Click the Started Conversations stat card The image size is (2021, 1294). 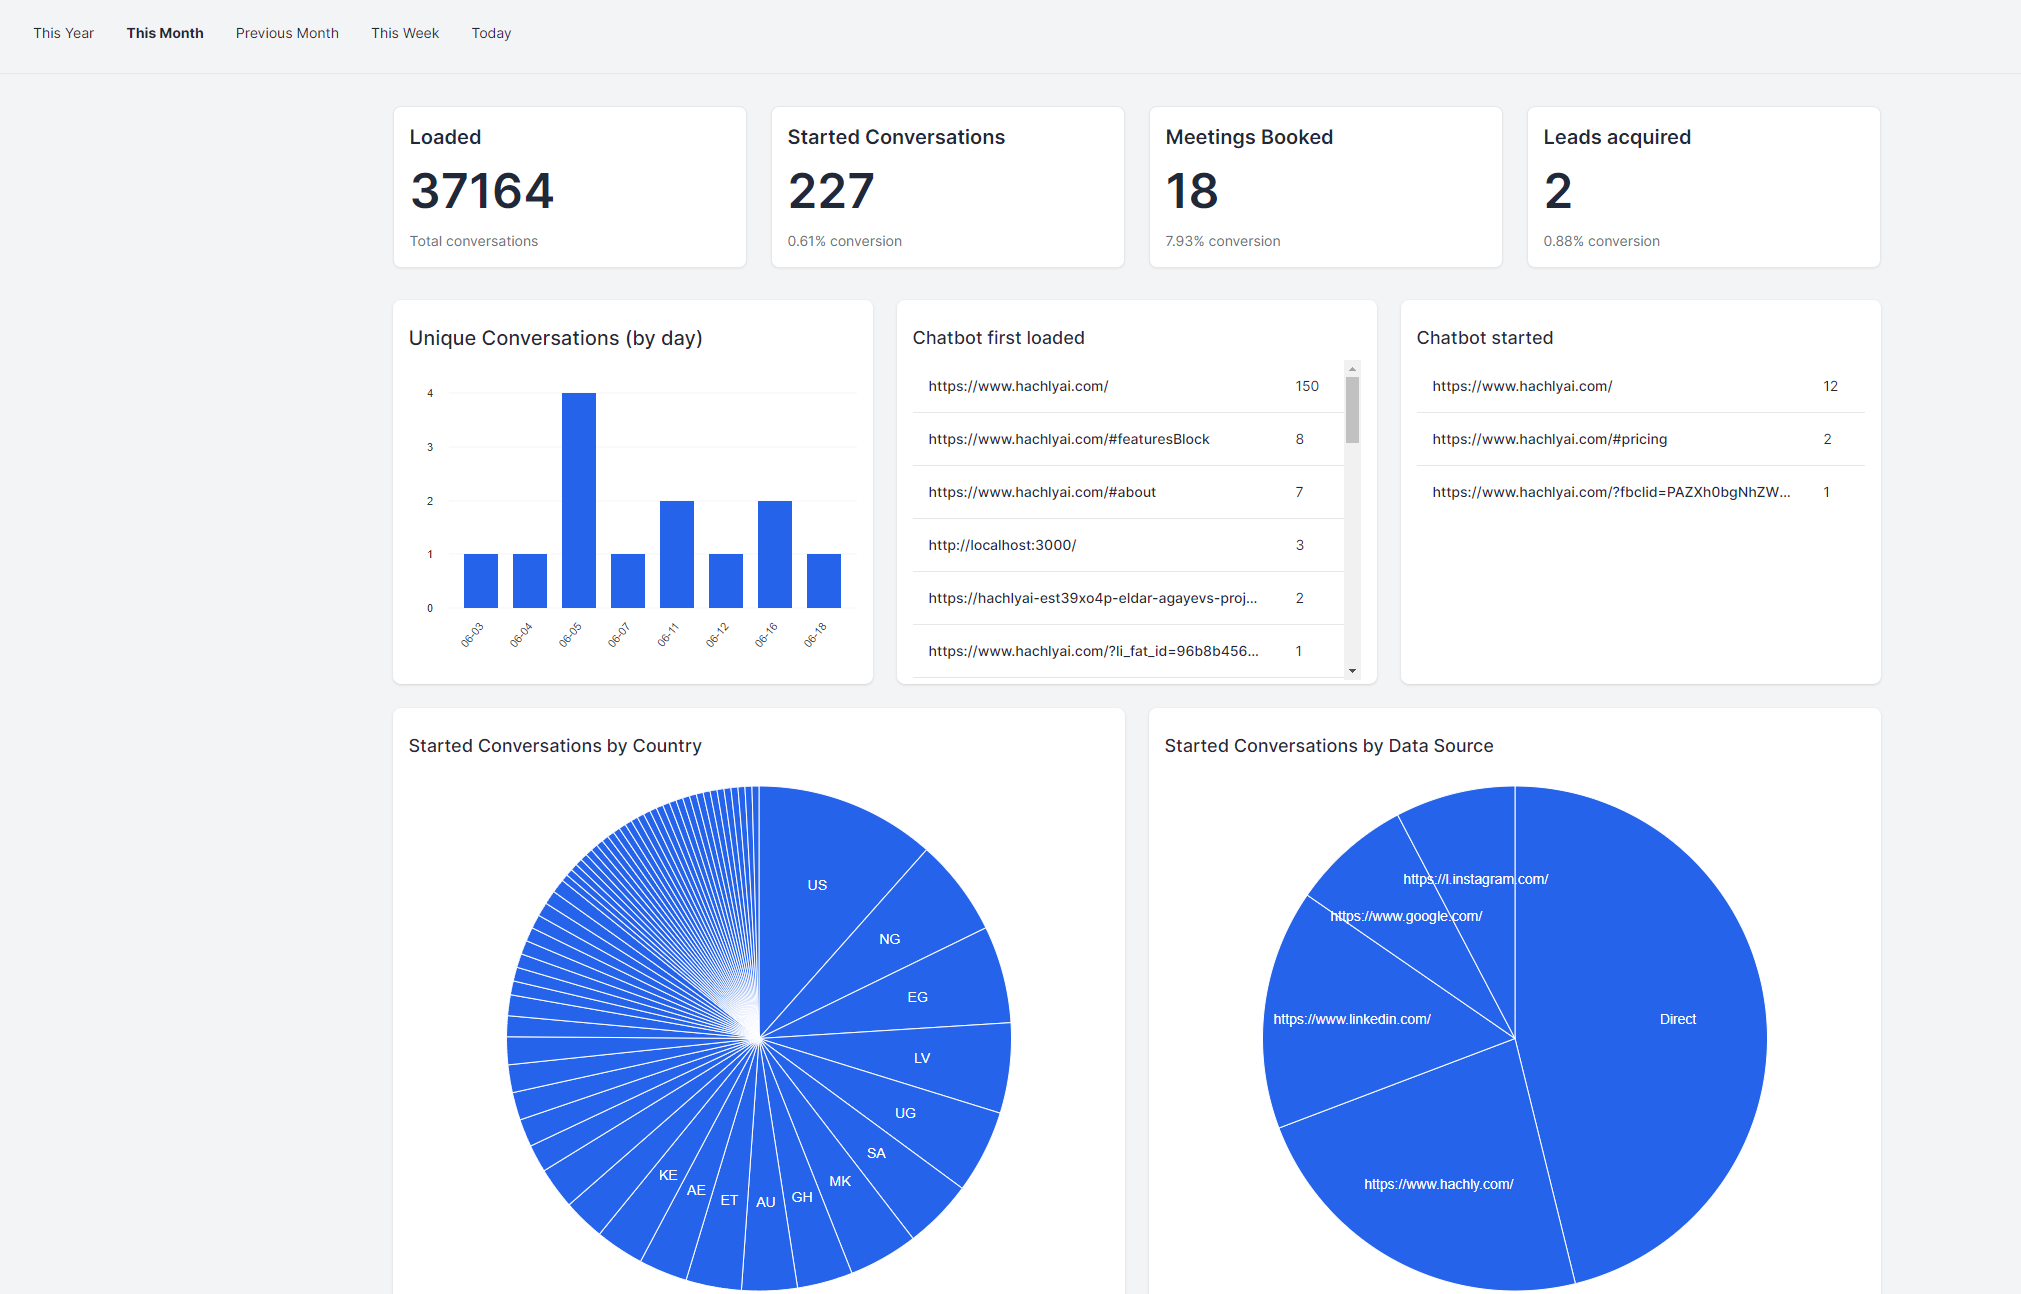tap(947, 187)
